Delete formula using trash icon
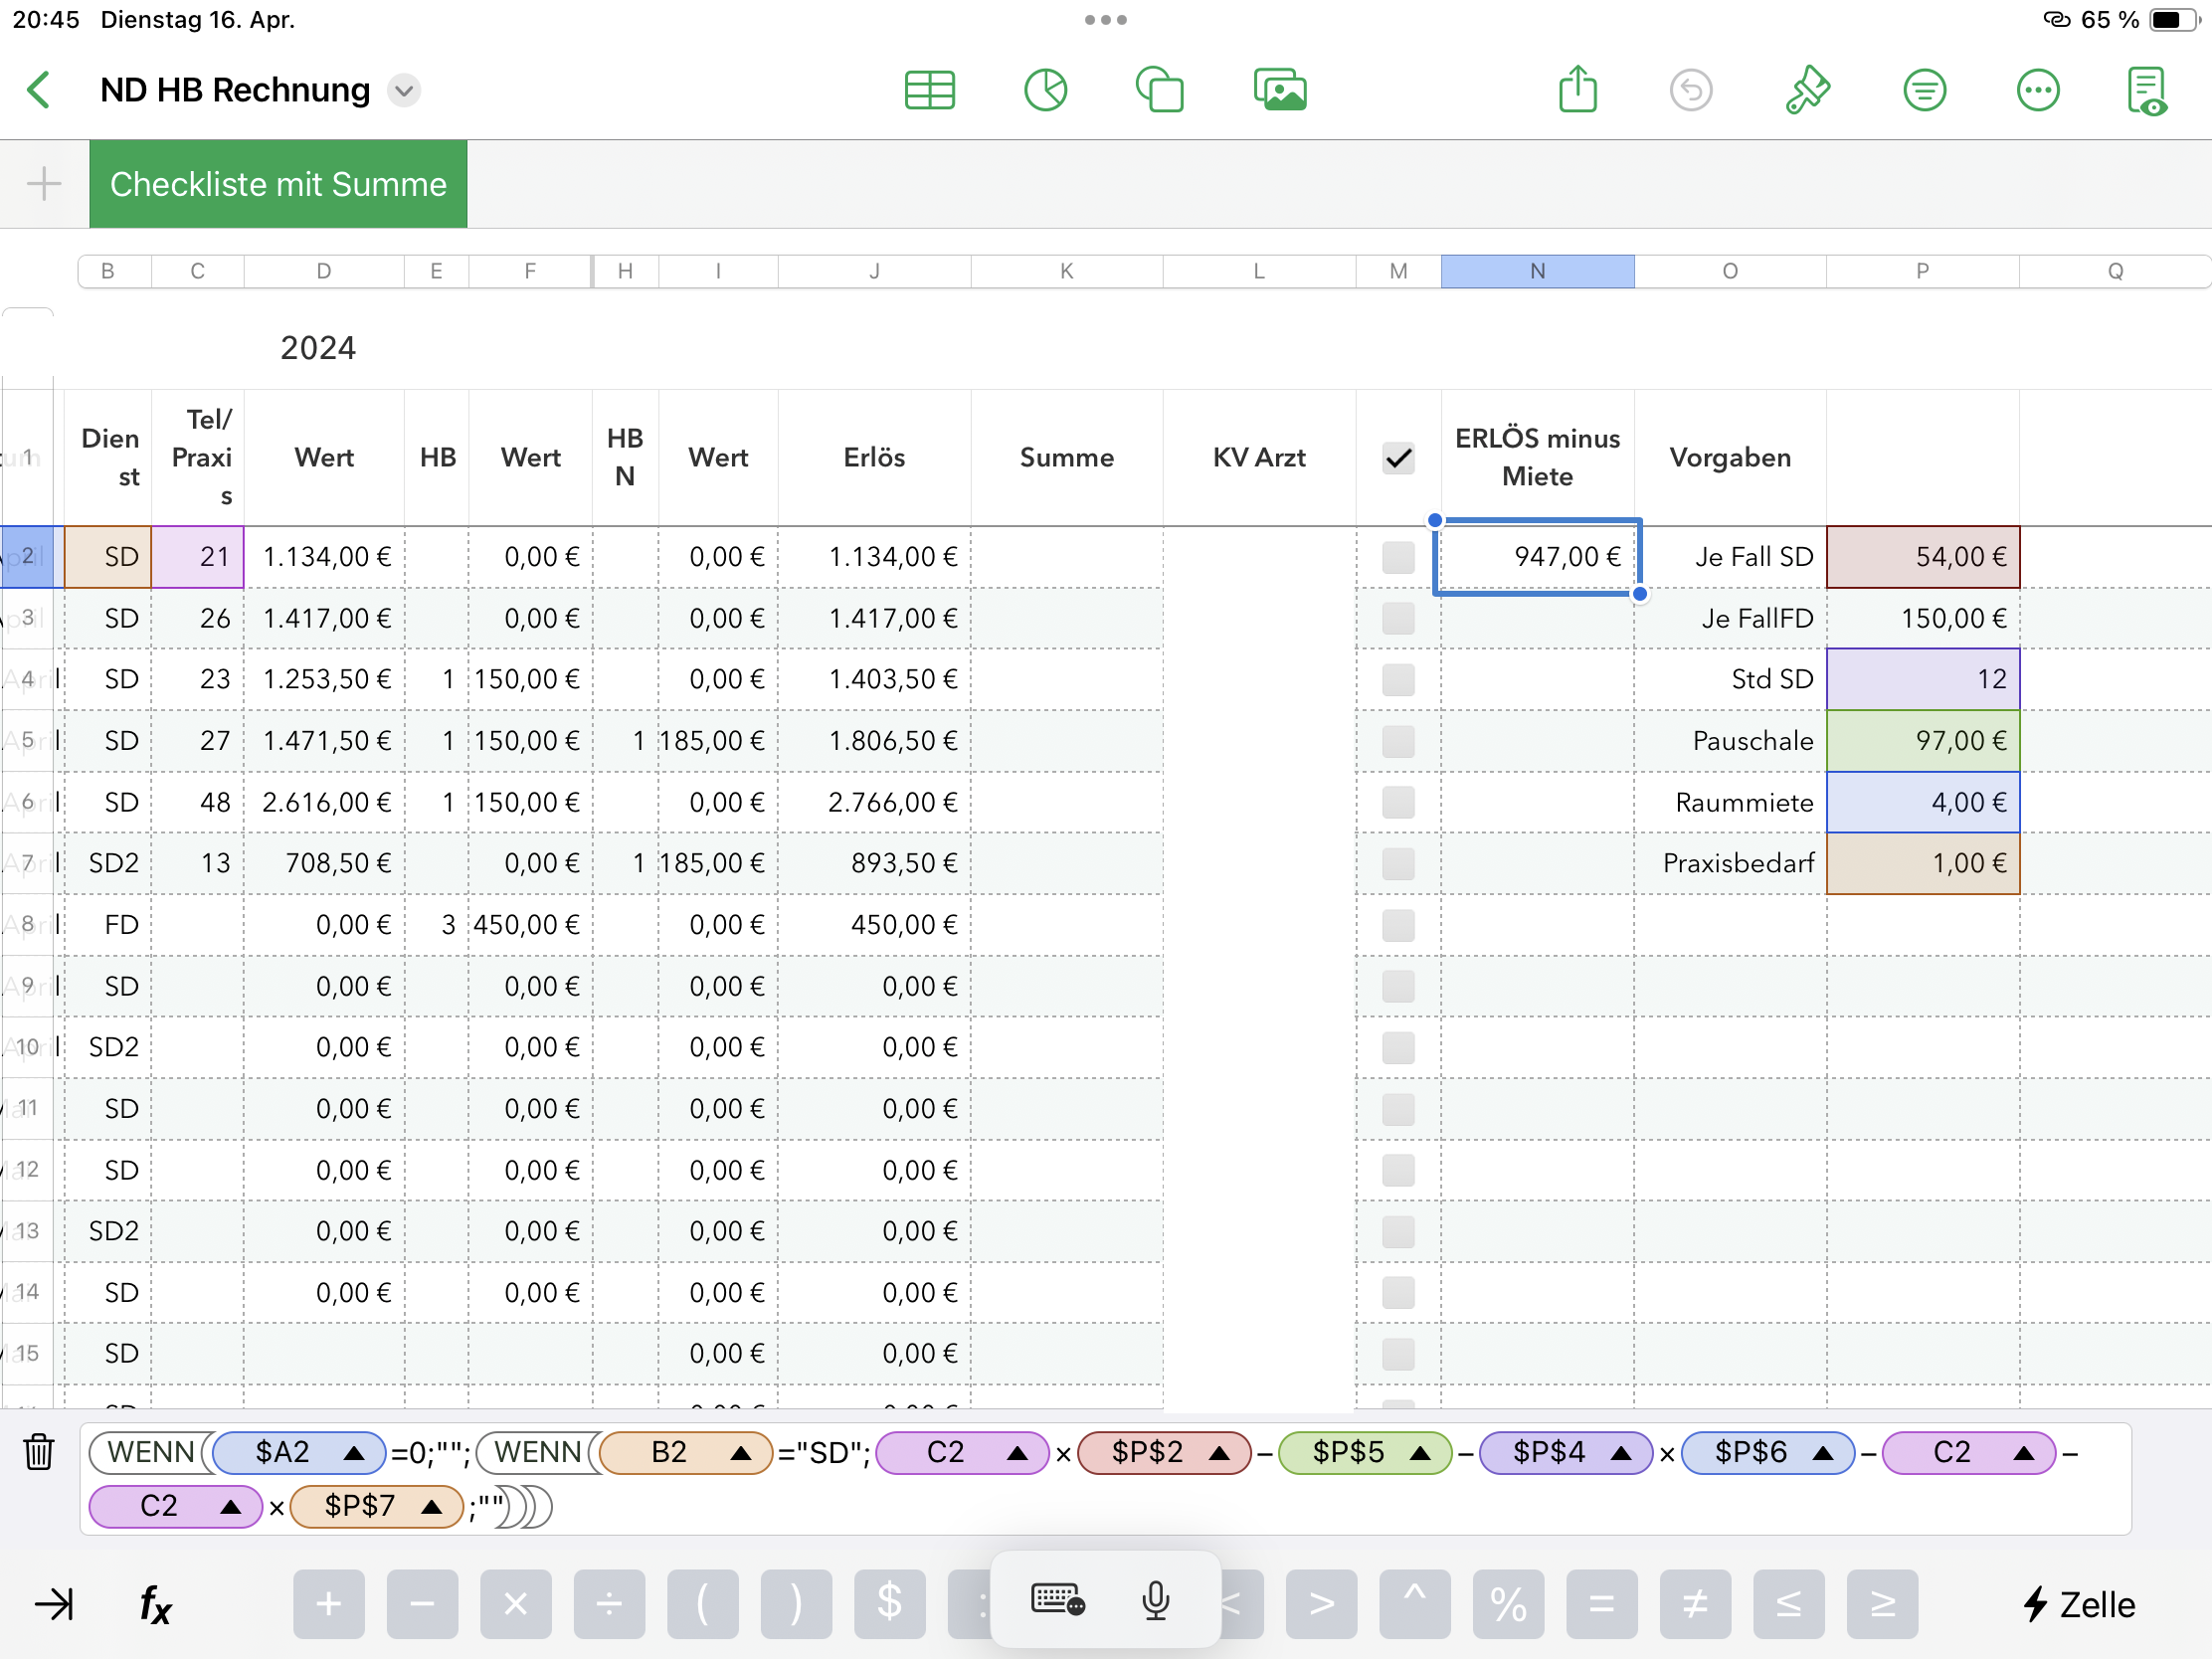The width and height of the screenshot is (2212, 1659). pyautogui.click(x=39, y=1451)
